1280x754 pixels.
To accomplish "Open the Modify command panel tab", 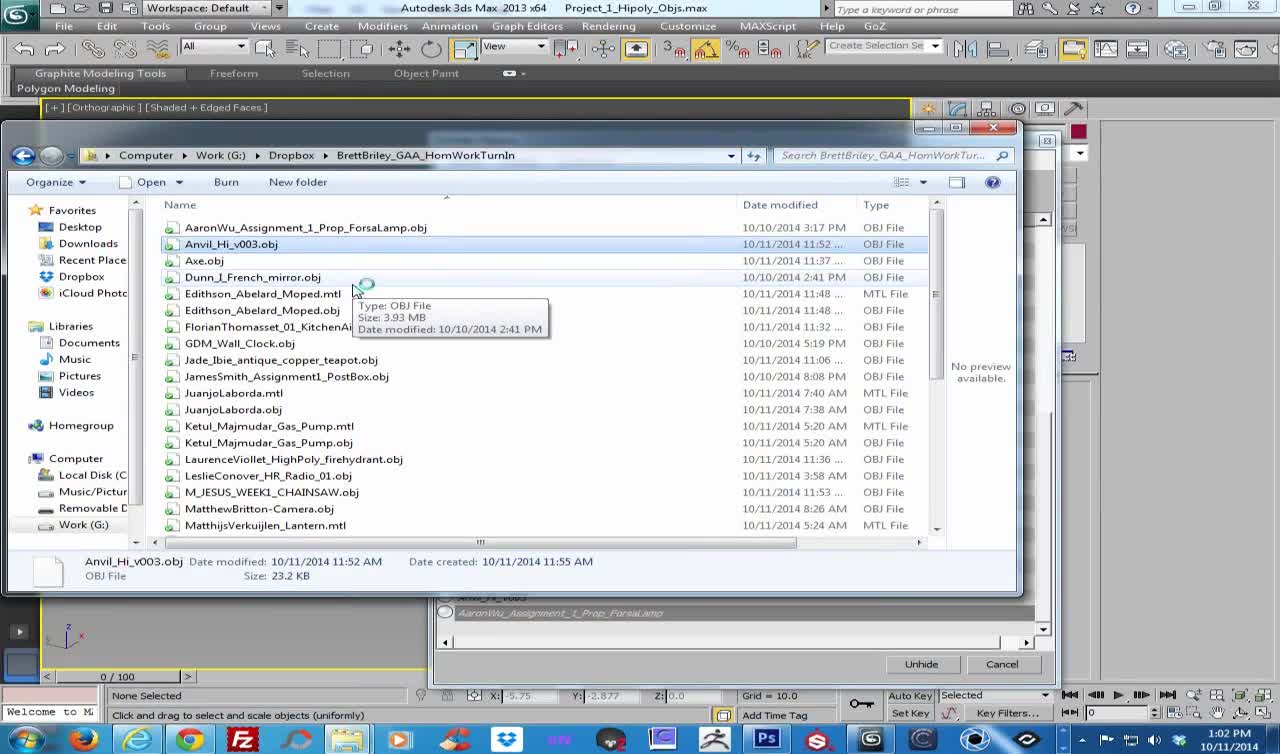I will click(x=958, y=109).
